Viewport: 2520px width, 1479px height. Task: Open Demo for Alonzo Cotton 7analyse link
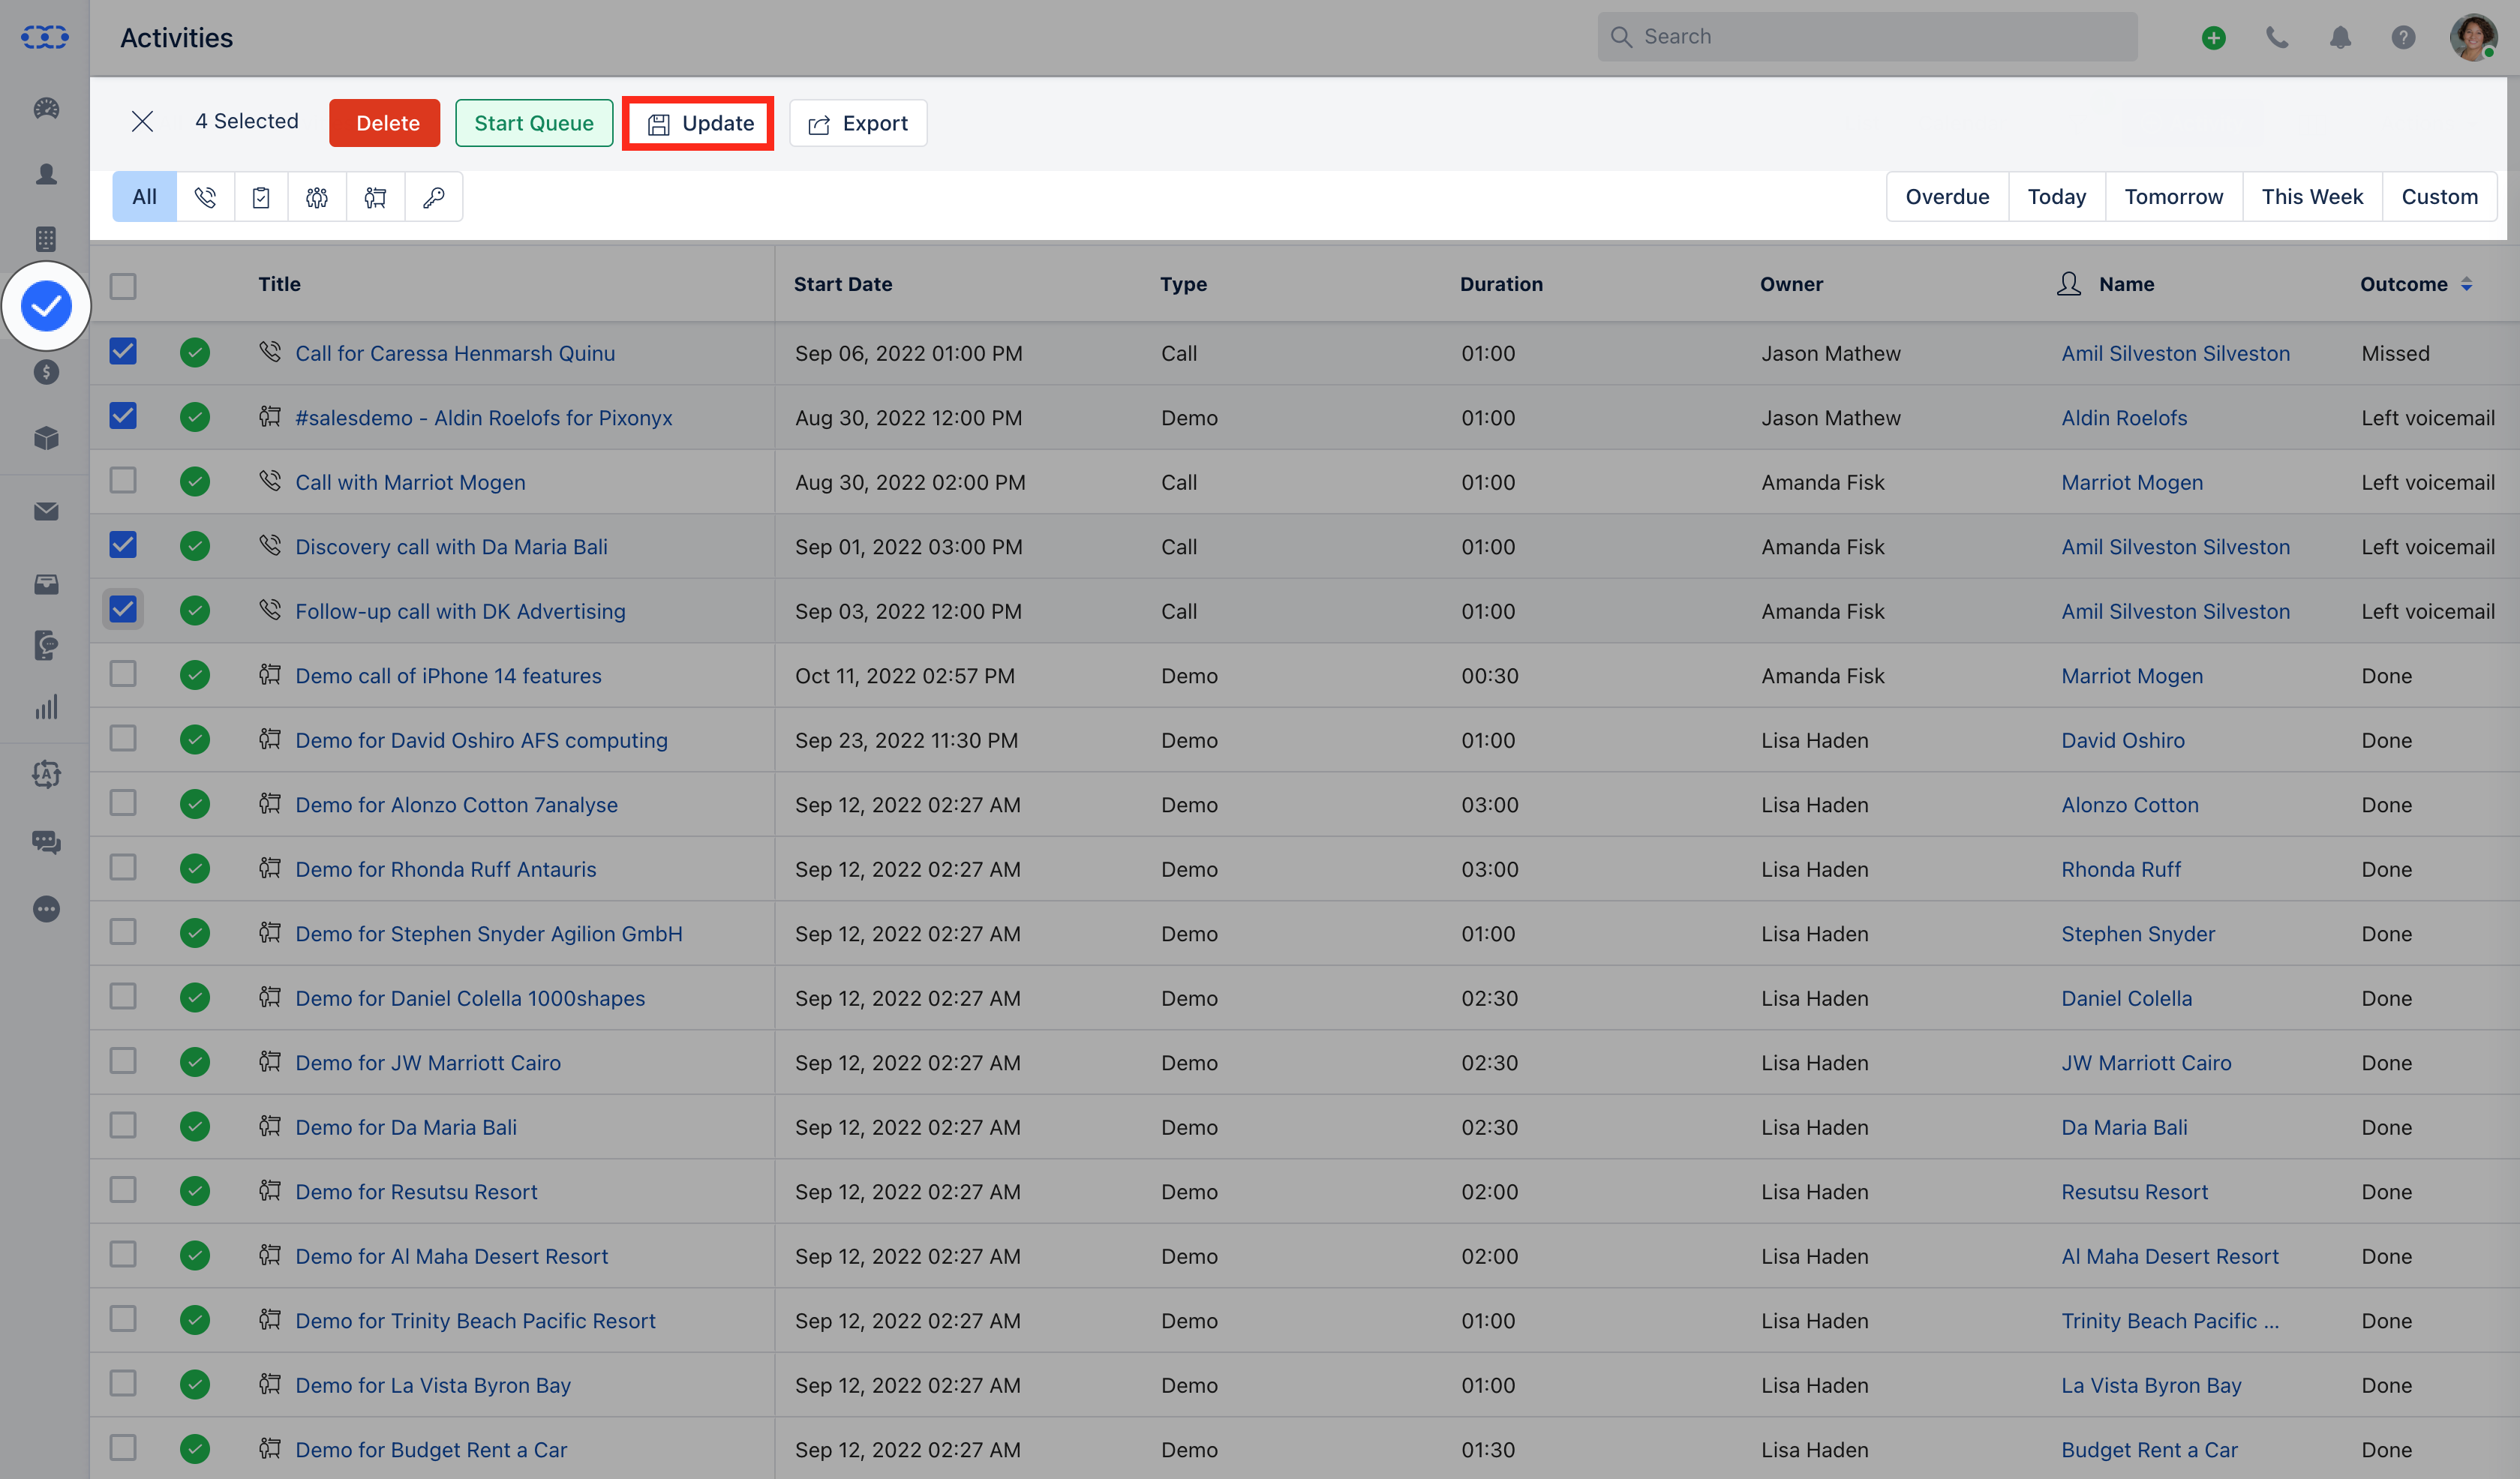[x=456, y=805]
